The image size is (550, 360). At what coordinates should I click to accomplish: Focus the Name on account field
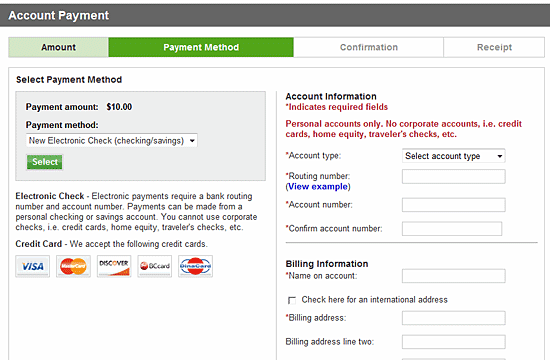(x=454, y=276)
